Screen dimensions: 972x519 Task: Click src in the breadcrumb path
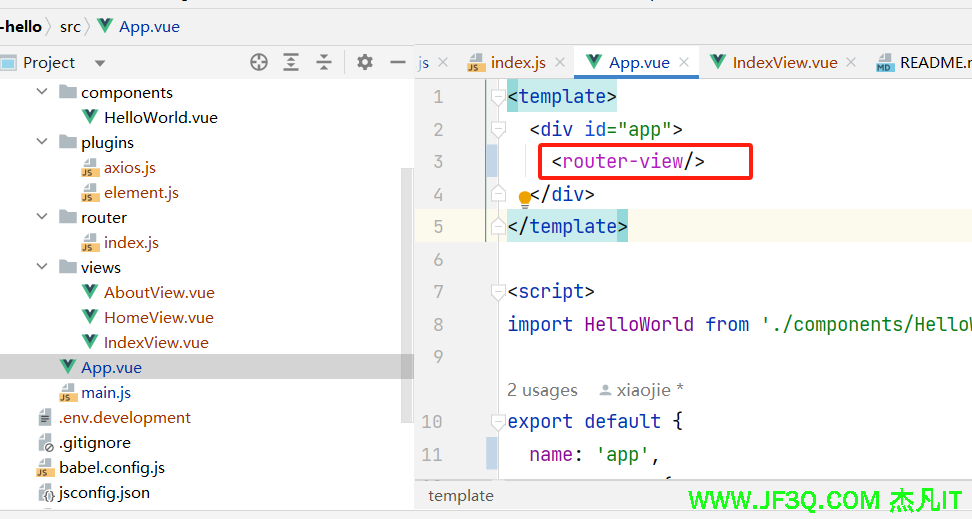(x=70, y=26)
